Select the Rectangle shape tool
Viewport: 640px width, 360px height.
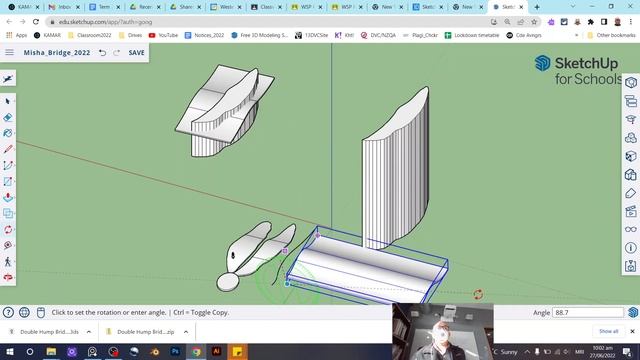8,181
